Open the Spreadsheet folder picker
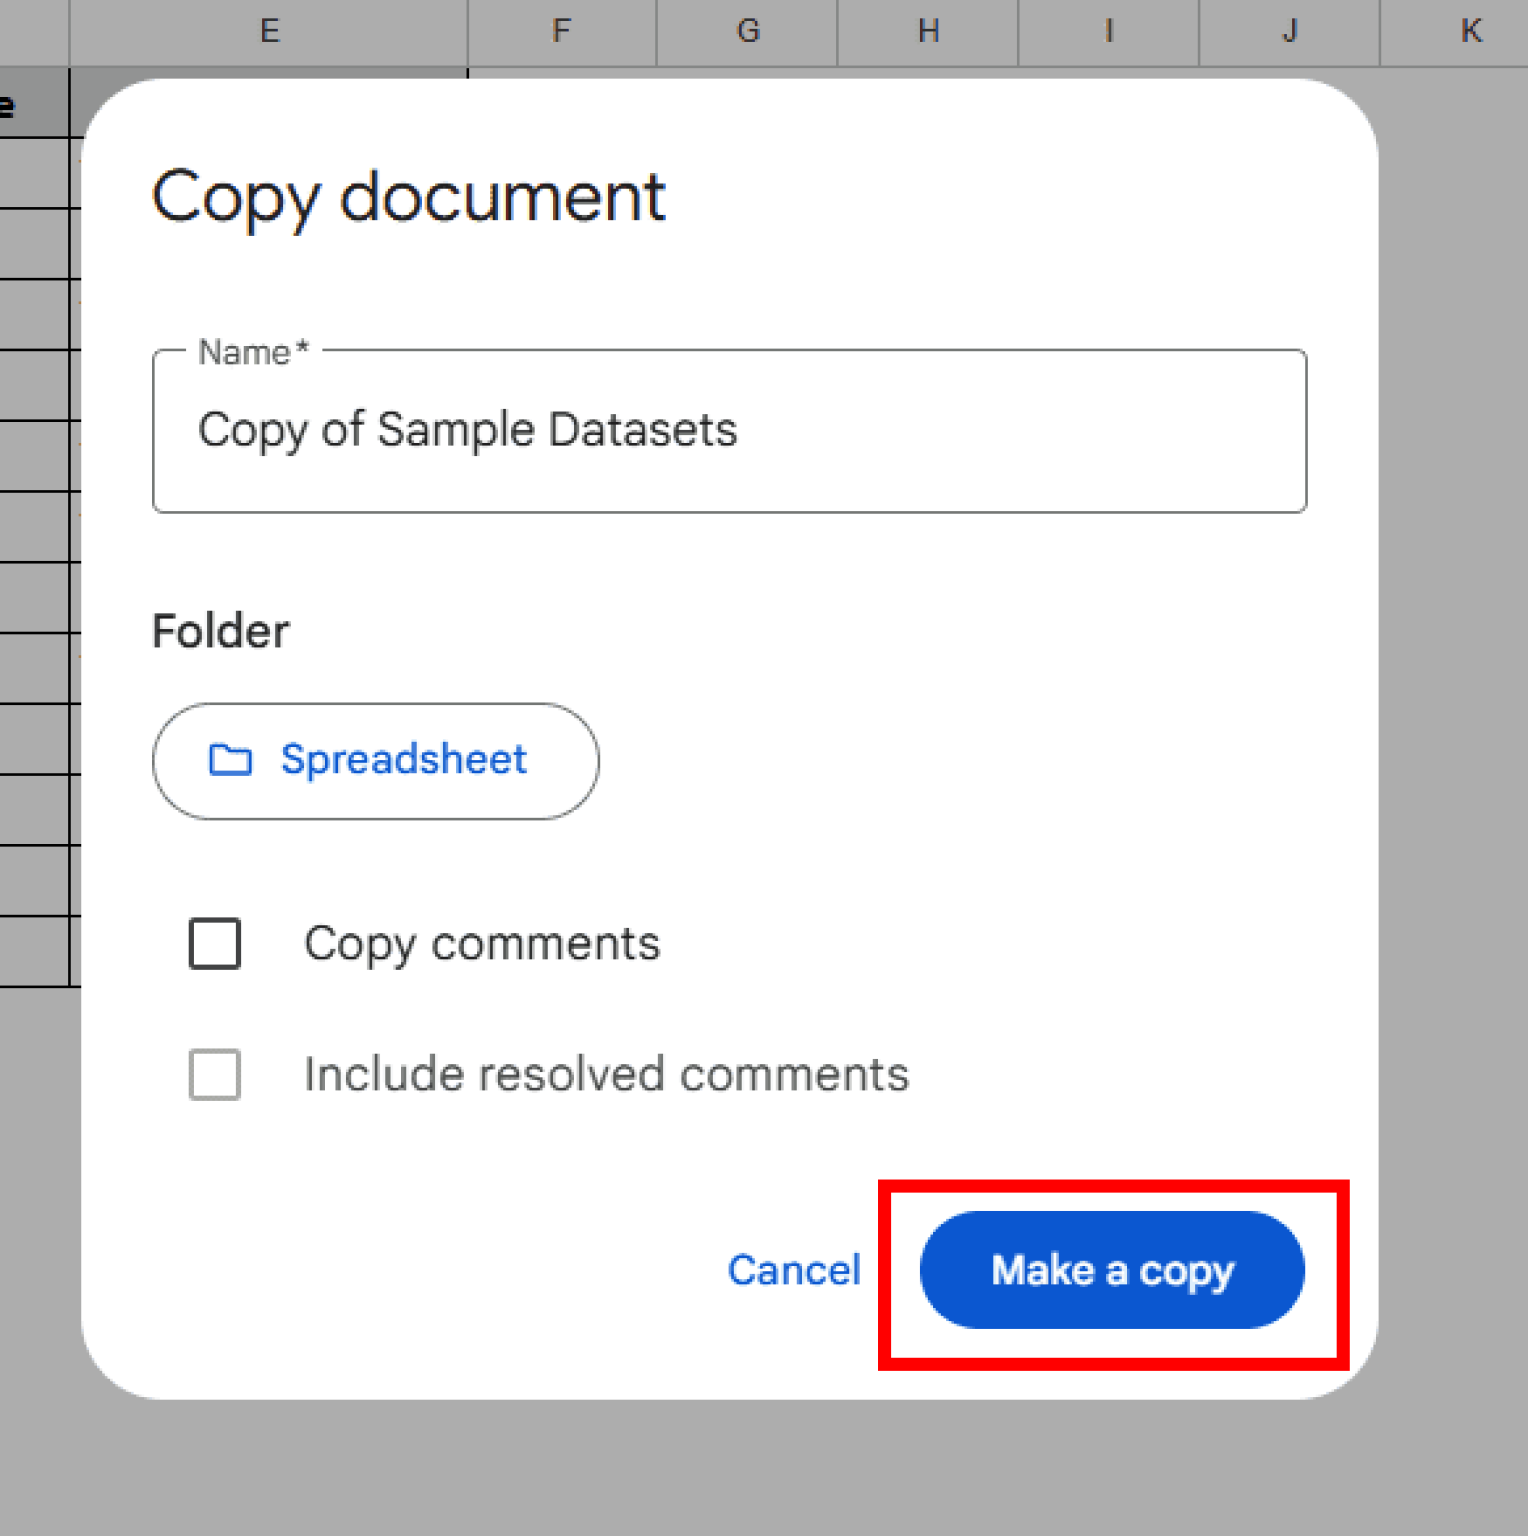The image size is (1528, 1536). click(x=376, y=761)
